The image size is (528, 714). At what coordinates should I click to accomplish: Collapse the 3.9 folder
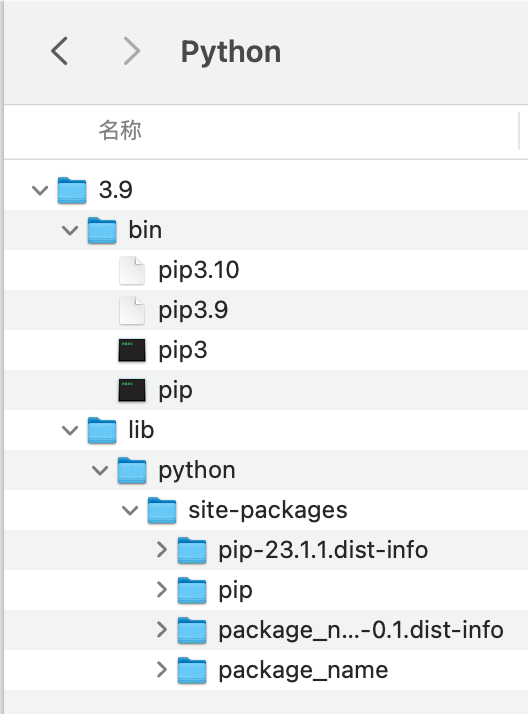tap(40, 190)
